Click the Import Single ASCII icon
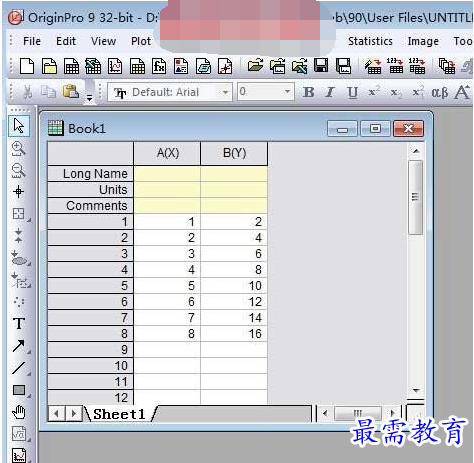 pyautogui.click(x=396, y=66)
